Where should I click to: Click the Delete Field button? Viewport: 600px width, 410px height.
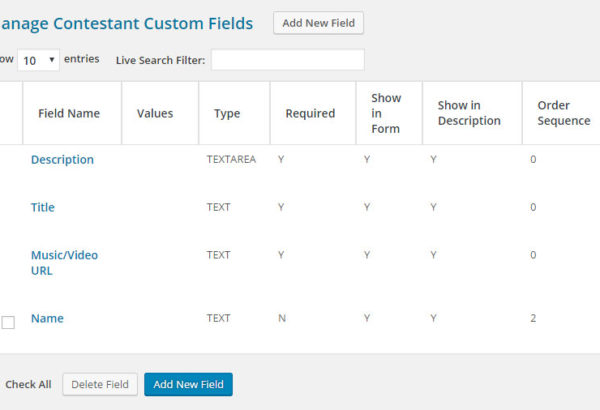pyautogui.click(x=100, y=384)
